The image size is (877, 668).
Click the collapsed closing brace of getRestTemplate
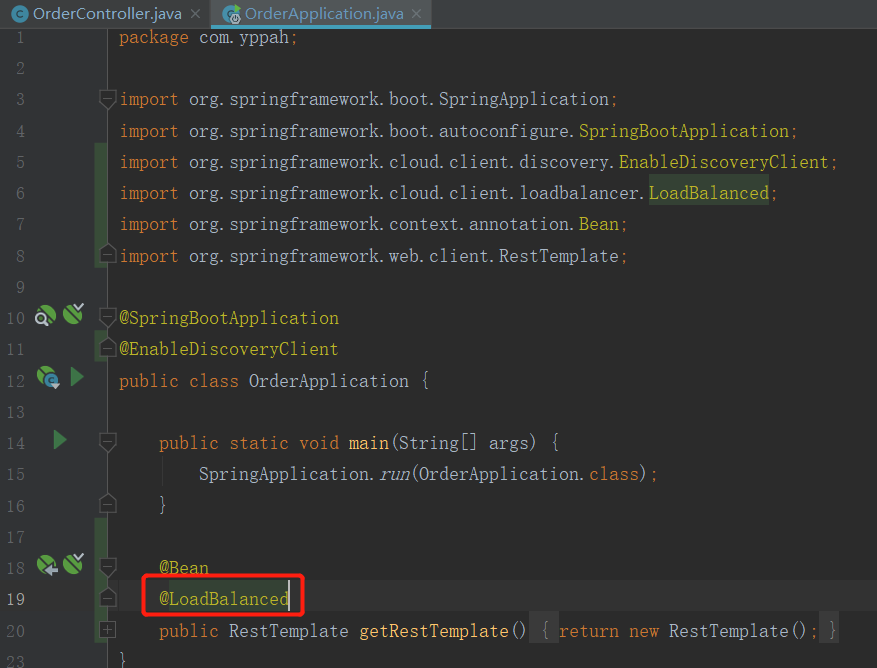(832, 631)
